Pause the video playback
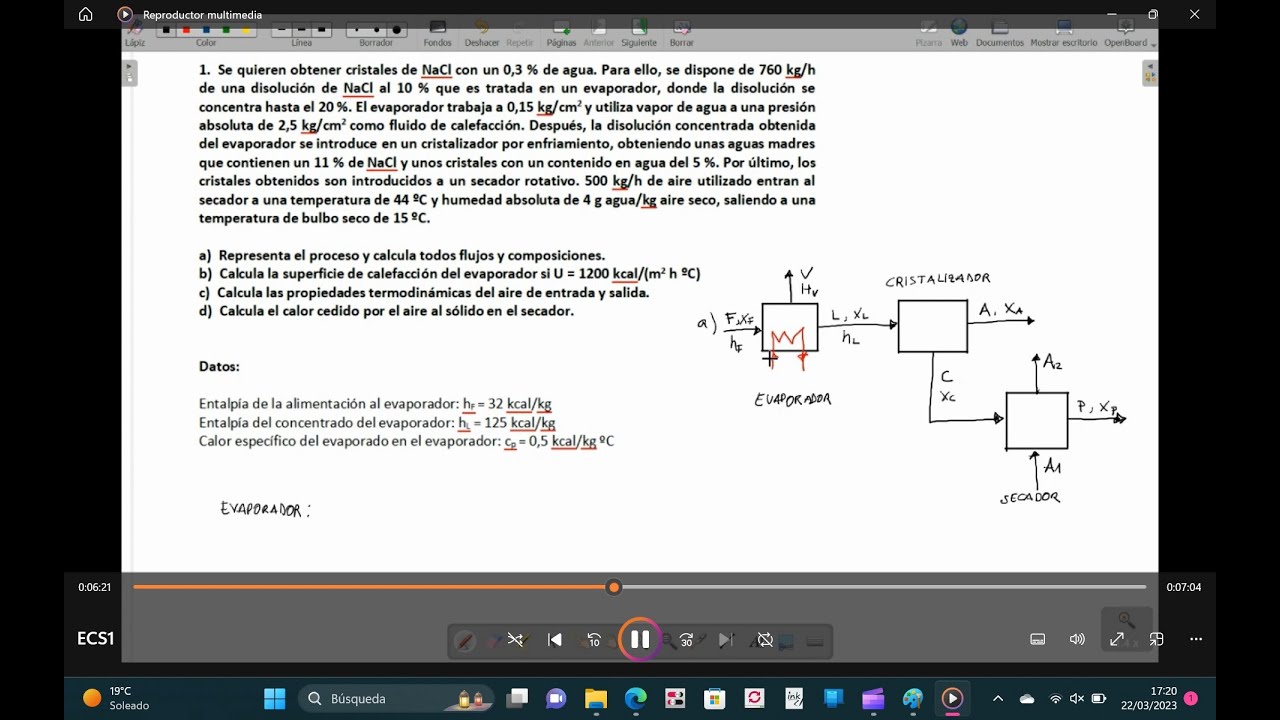The height and width of the screenshot is (720, 1280). tap(640, 639)
